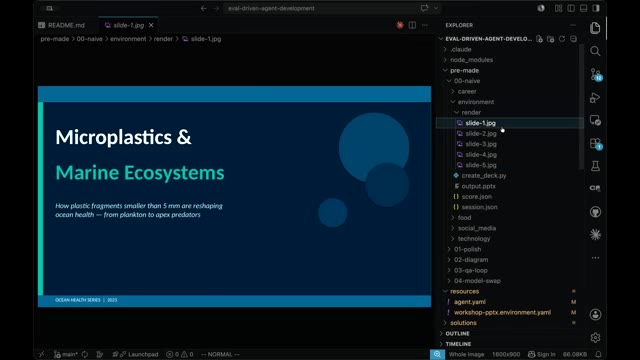Open chat dropdown arrow in title bar
The height and width of the screenshot is (360, 640).
point(436,8)
